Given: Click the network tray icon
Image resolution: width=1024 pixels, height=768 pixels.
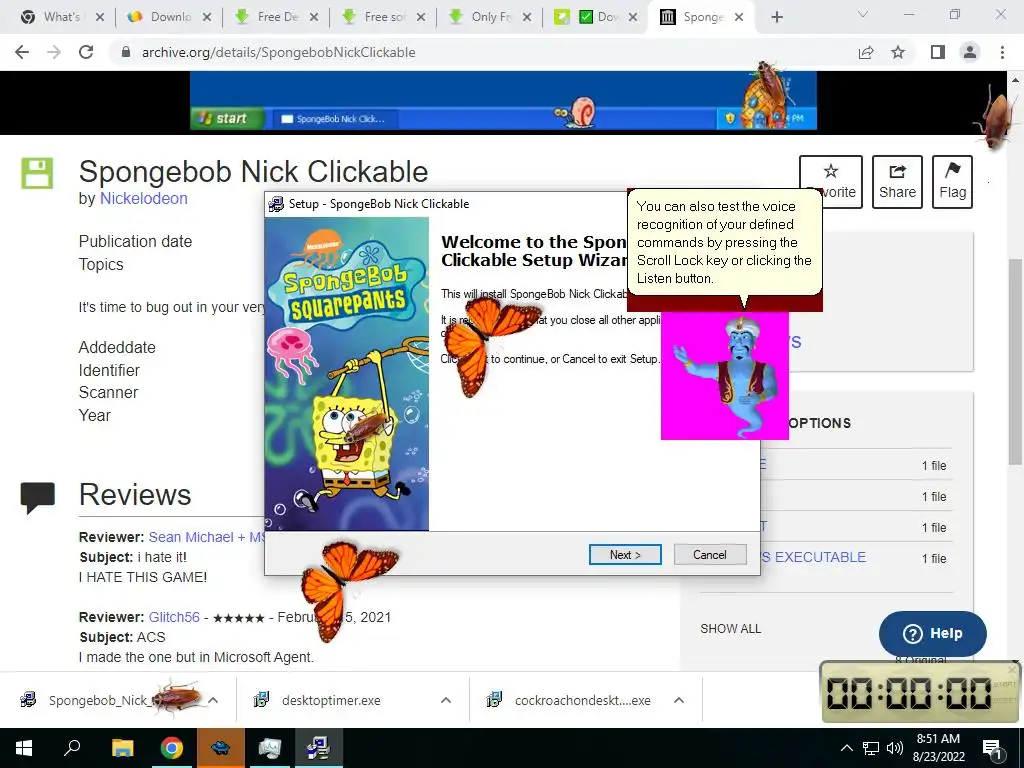Looking at the screenshot, I should pyautogui.click(x=871, y=748).
